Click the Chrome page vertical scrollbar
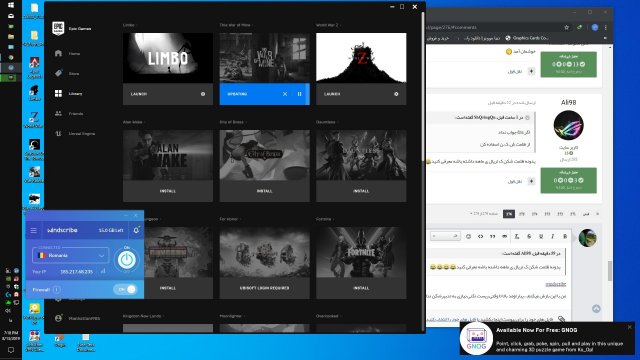 (x=610, y=271)
